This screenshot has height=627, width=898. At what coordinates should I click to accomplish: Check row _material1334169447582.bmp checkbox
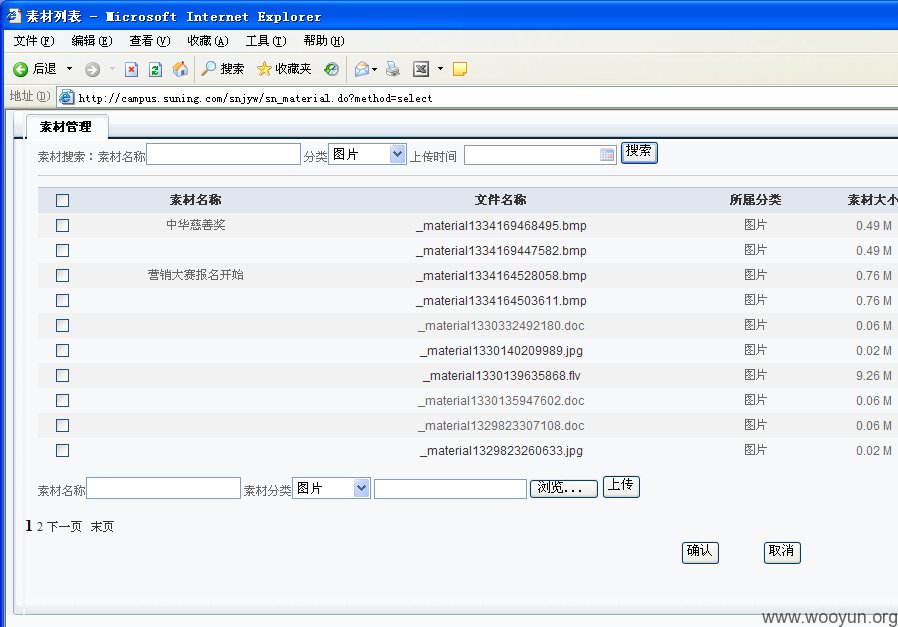point(62,250)
